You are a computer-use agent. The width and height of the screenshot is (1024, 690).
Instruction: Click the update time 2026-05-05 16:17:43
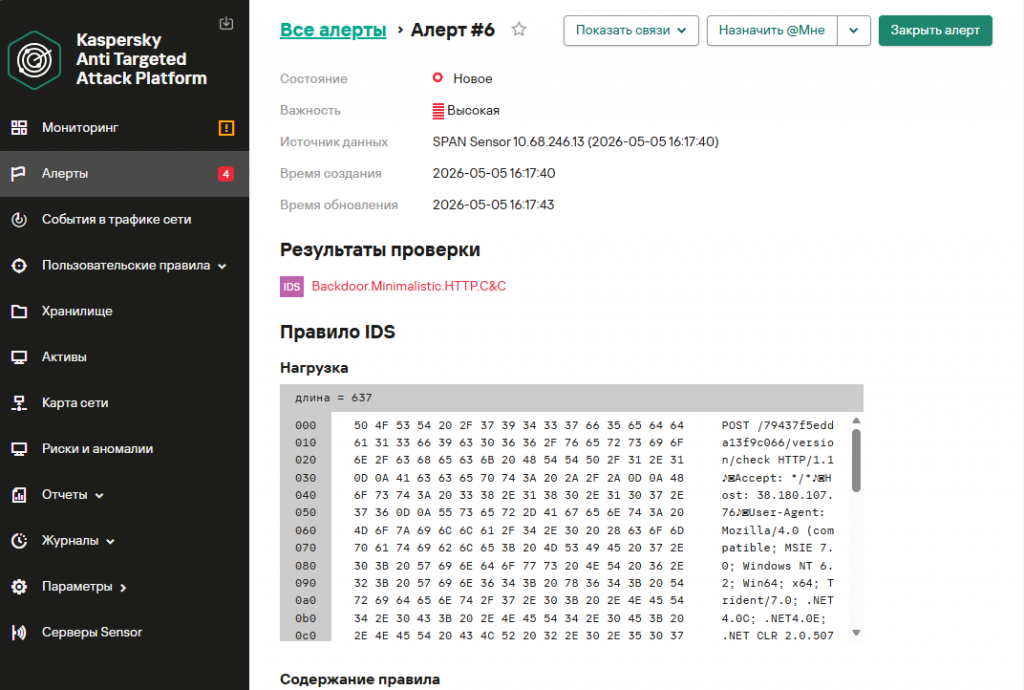[493, 204]
